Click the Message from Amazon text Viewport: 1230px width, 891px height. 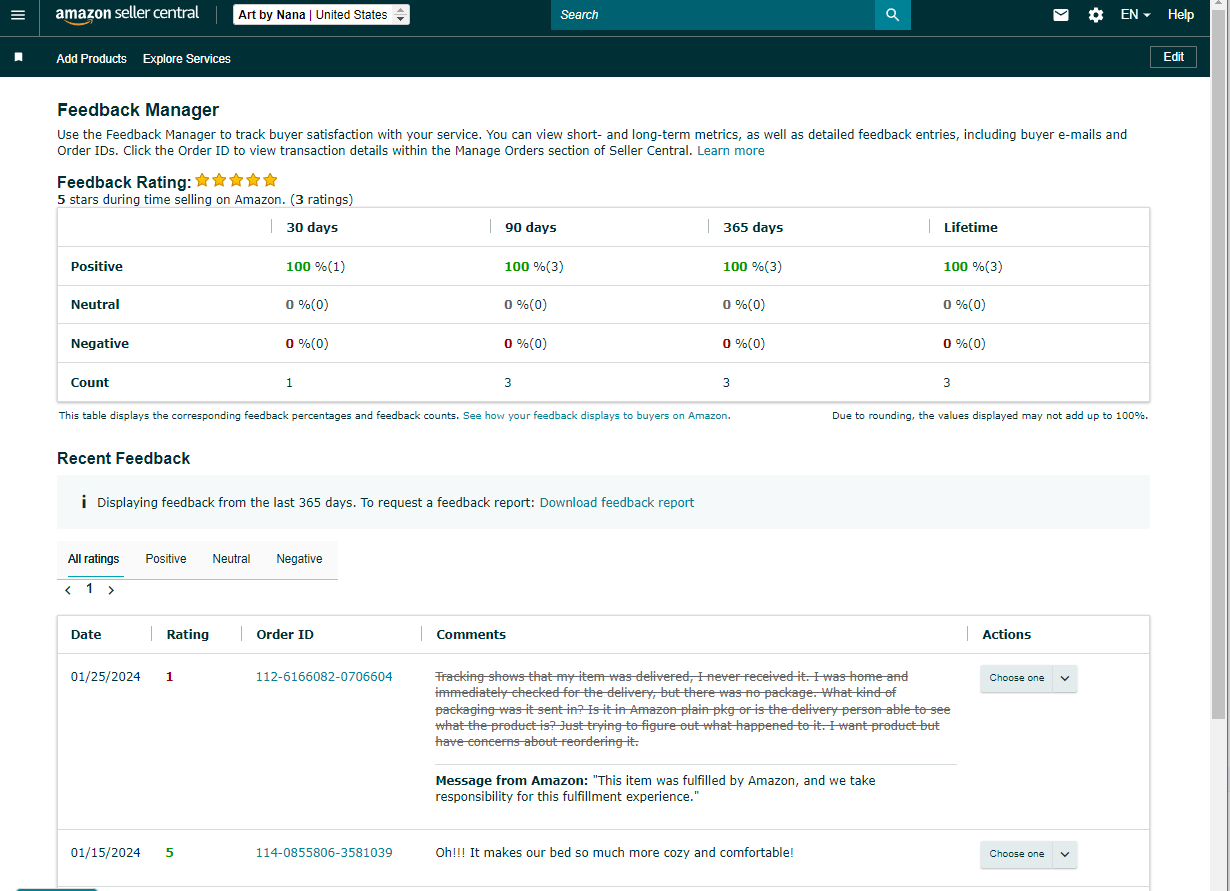point(656,789)
